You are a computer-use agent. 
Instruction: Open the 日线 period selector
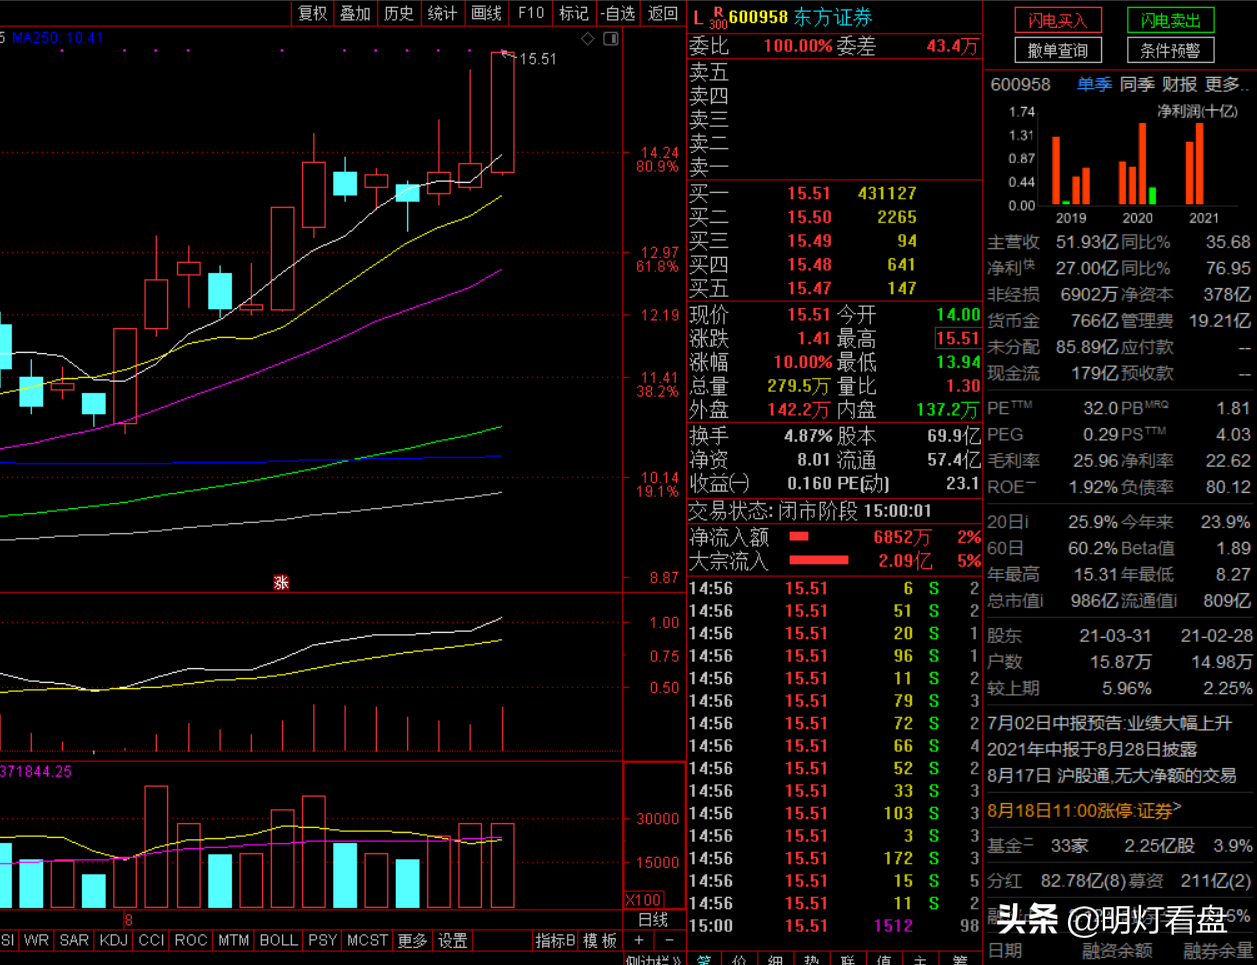click(653, 920)
